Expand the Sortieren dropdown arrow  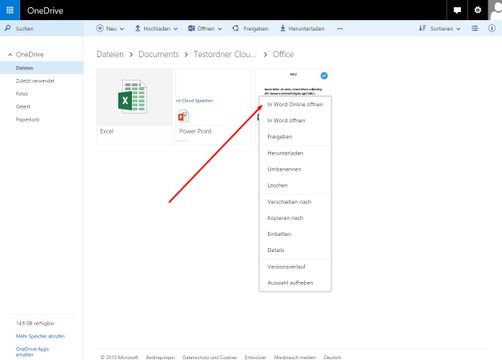(x=459, y=29)
